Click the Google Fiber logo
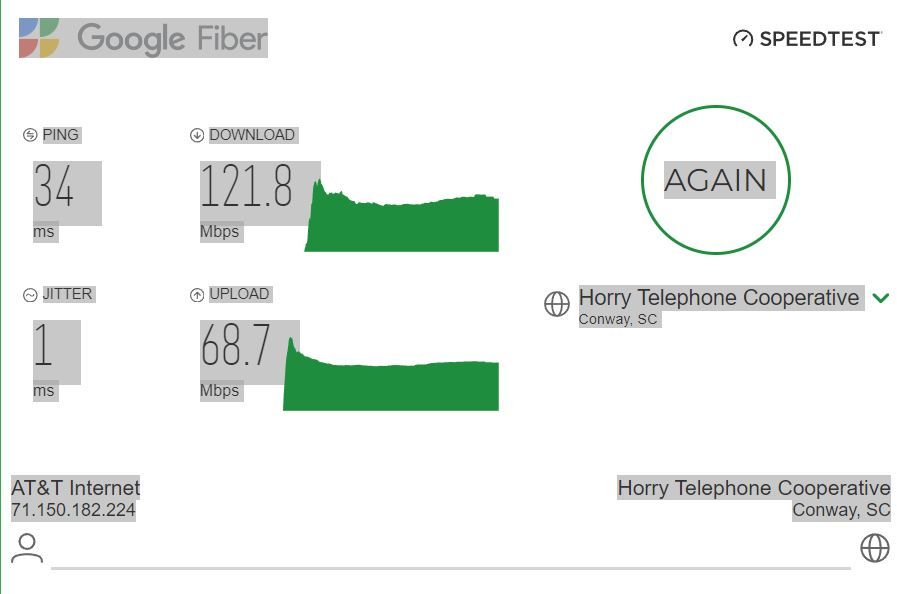Viewport: 897px width, 594px height. click(143, 38)
